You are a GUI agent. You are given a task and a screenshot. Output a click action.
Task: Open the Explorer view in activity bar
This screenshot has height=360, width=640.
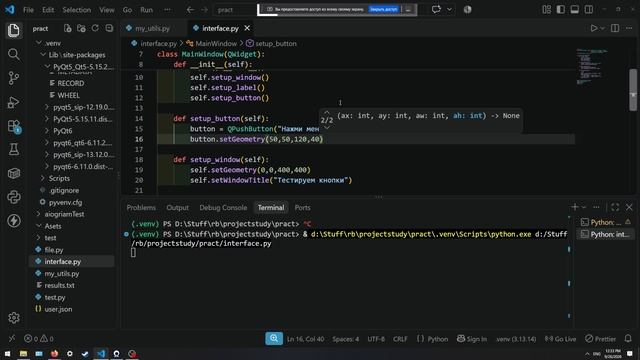(13, 31)
